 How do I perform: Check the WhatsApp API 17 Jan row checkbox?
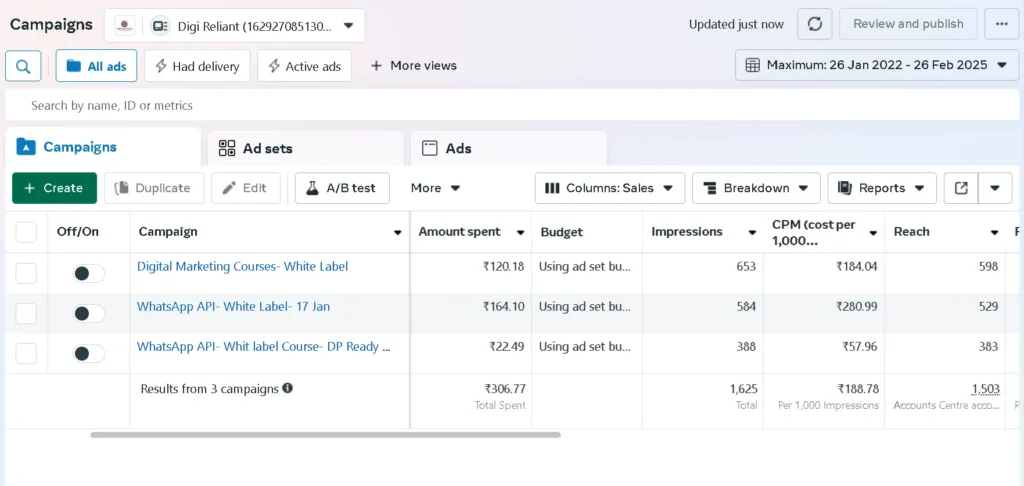pos(26,314)
